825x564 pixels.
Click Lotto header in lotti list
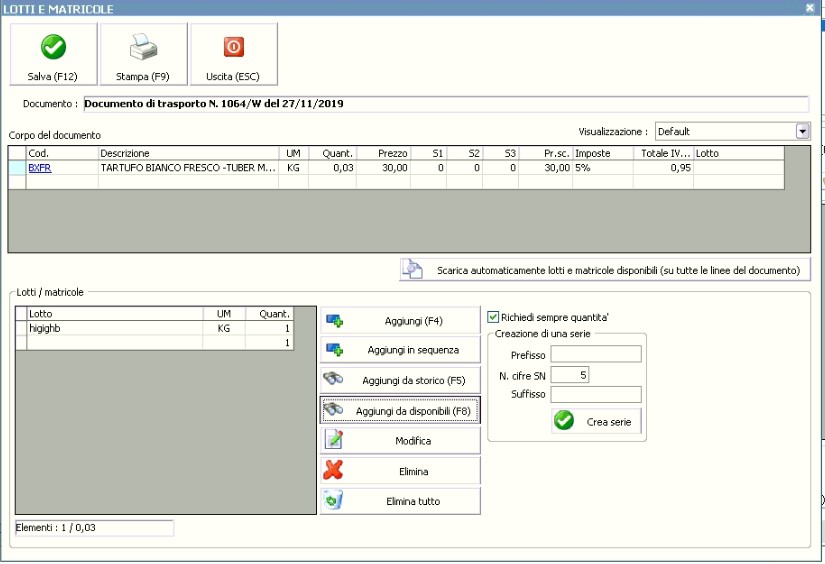tap(115, 314)
